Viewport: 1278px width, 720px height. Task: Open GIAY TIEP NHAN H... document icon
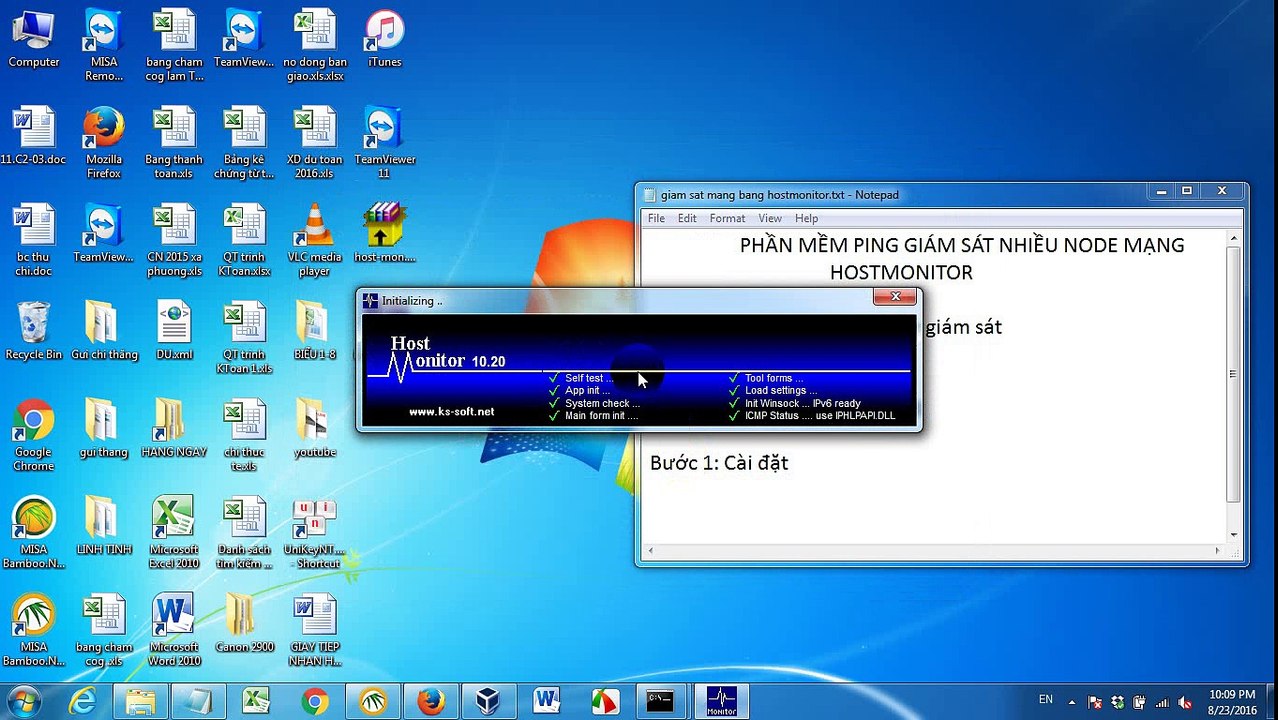[x=314, y=631]
